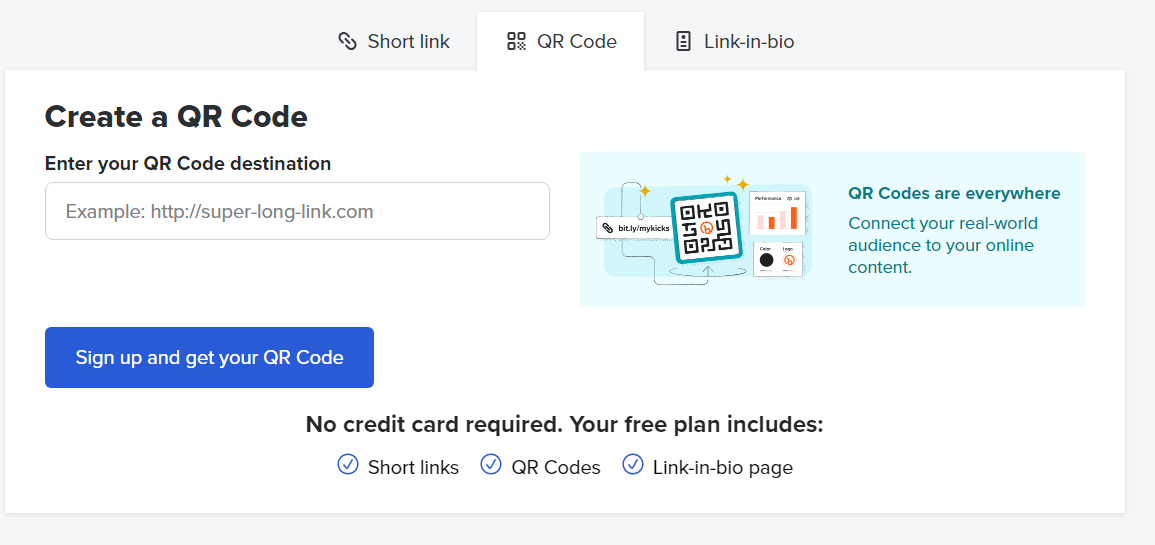Click the Short links text in free plan list
The width and height of the screenshot is (1155, 545).
[x=413, y=468]
